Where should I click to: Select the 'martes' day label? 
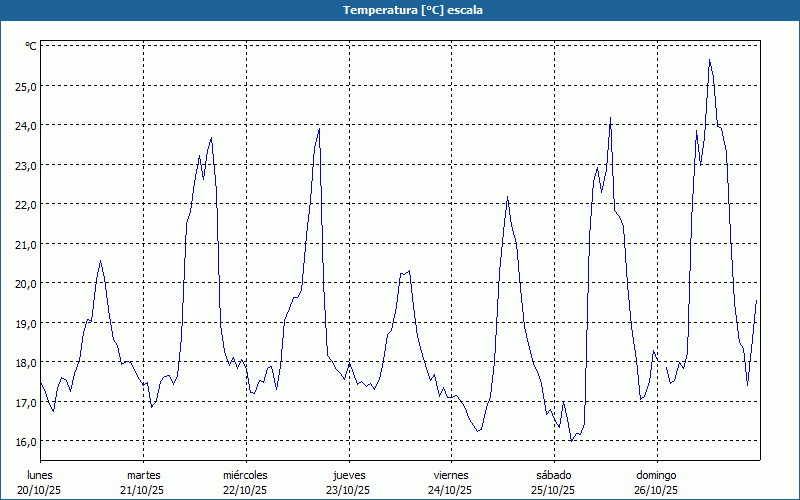tap(143, 474)
